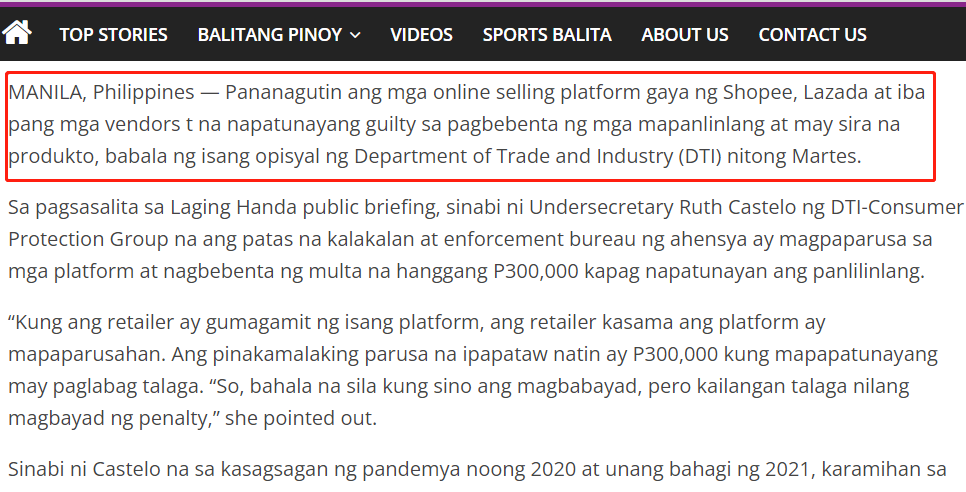Open the TOP STORIES menu item
The image size is (966, 492).
pyautogui.click(x=113, y=35)
